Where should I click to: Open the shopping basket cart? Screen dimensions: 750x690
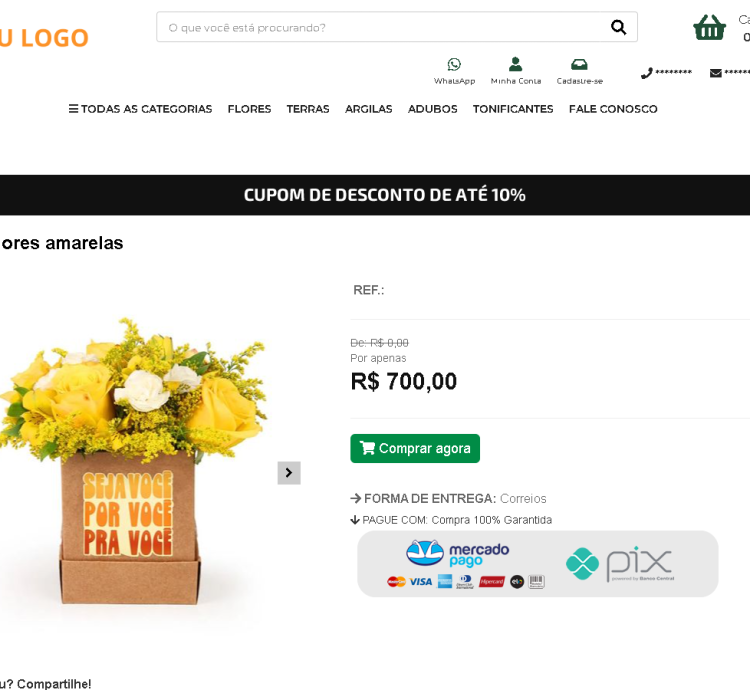709,27
